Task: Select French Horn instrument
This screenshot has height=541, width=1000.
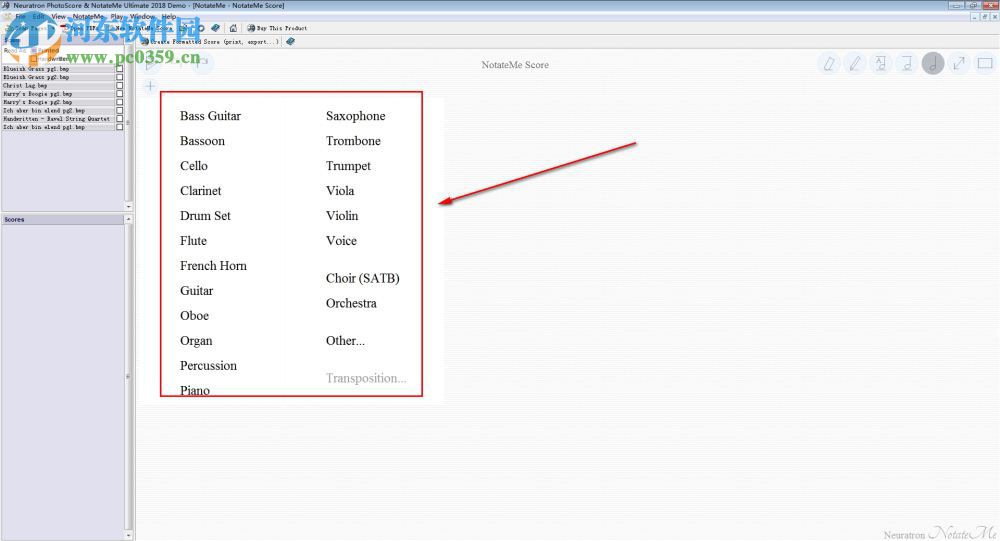Action: pos(213,265)
